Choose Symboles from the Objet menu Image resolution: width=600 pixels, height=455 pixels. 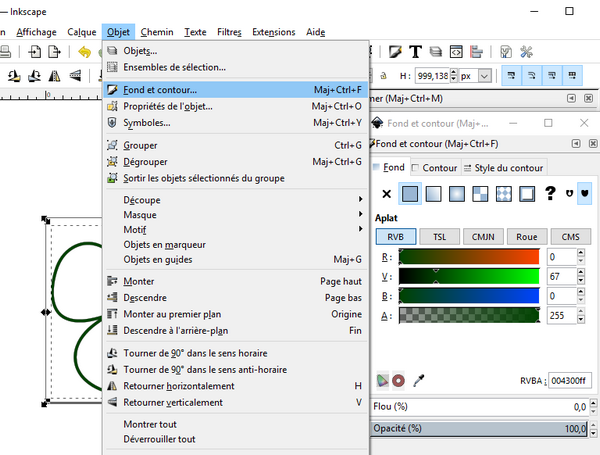pos(235,123)
